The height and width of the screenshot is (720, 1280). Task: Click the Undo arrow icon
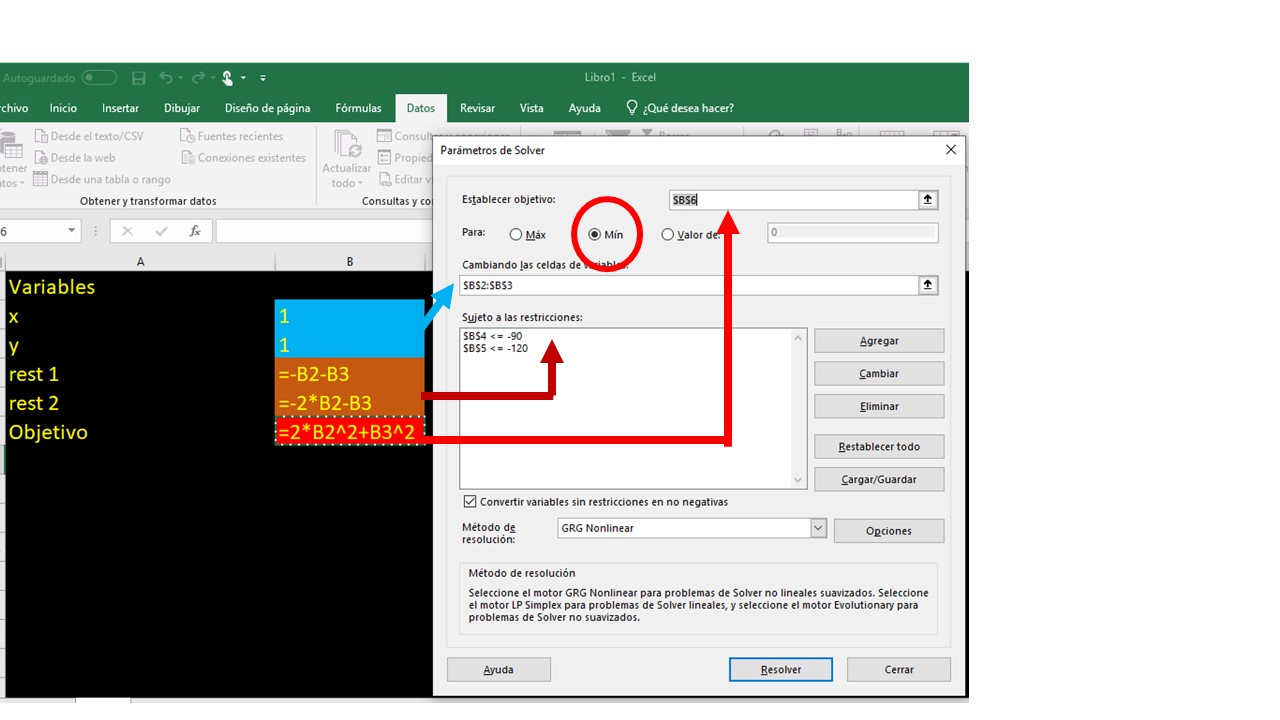coord(165,78)
